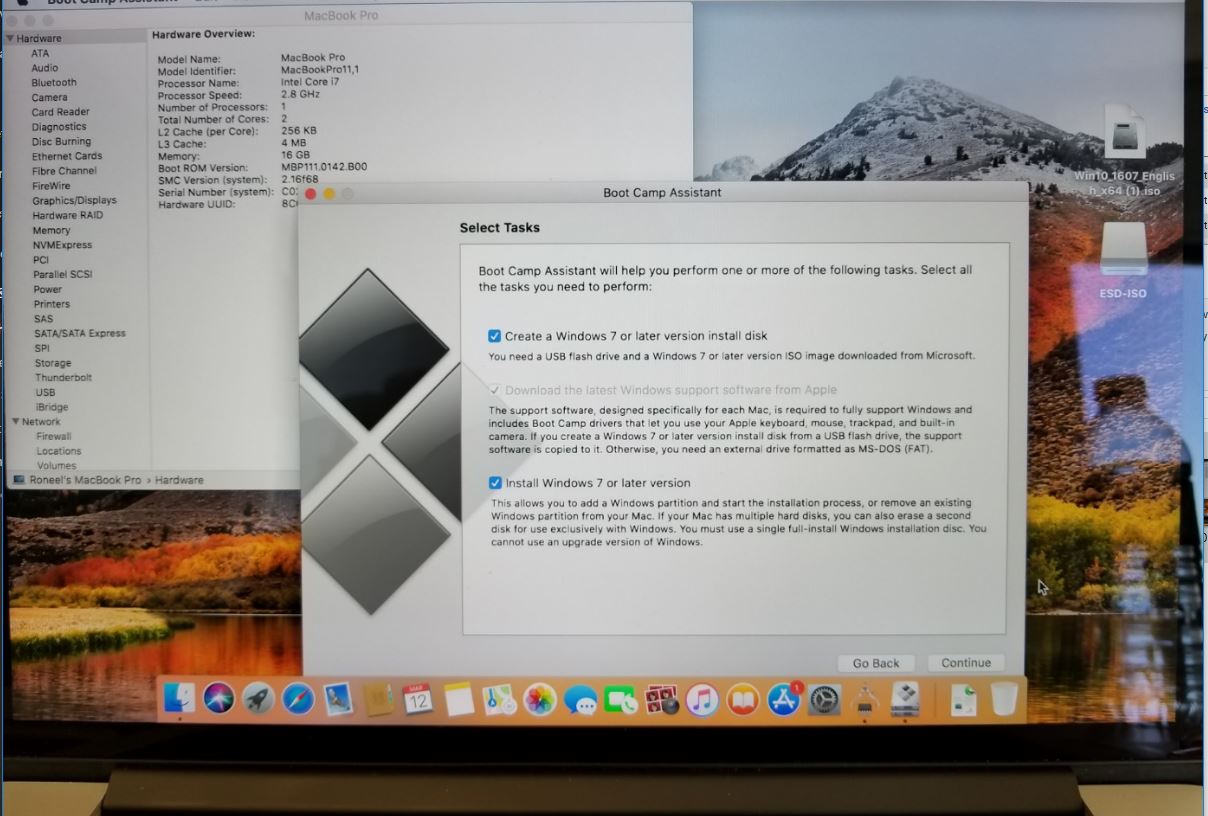Select SATA/SATA Express in sidebar

[x=80, y=333]
